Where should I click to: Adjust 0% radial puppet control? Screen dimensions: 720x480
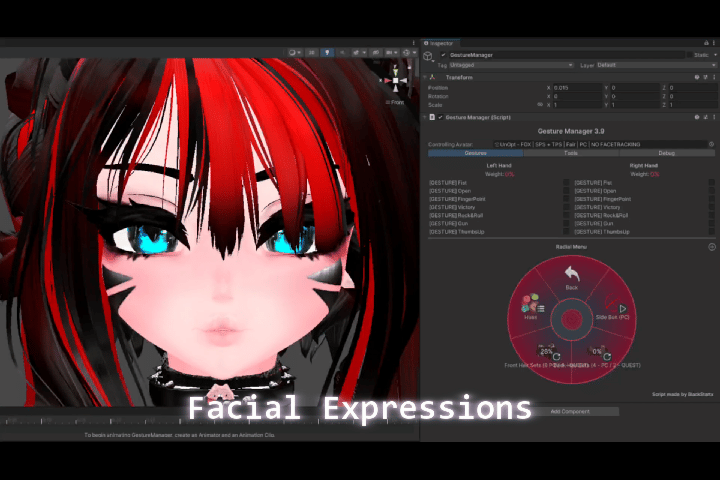(x=599, y=353)
